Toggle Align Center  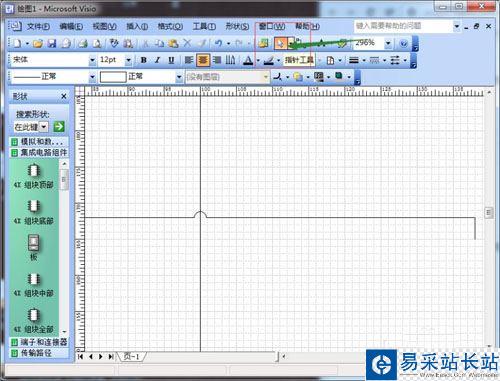point(203,60)
